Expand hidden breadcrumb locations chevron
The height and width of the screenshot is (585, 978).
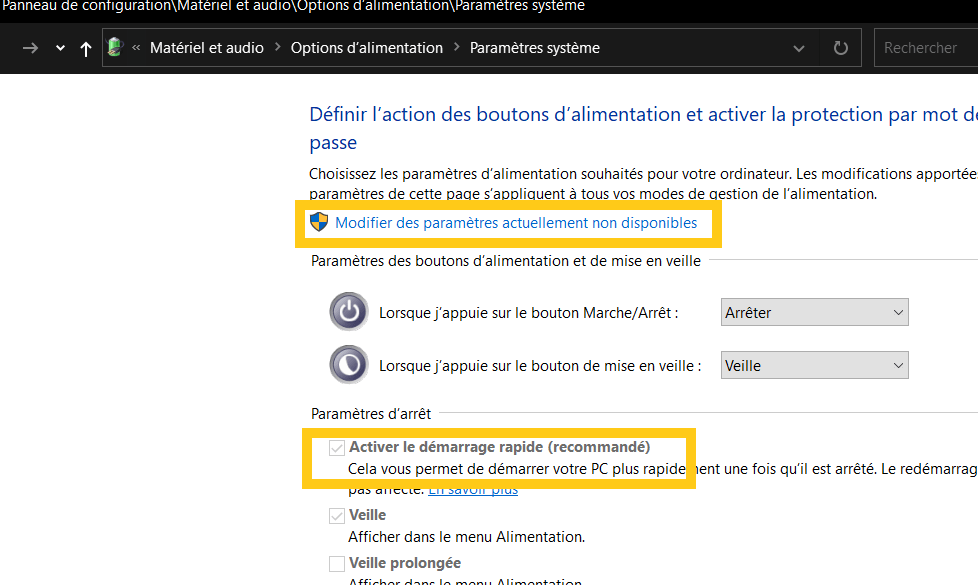point(136,48)
